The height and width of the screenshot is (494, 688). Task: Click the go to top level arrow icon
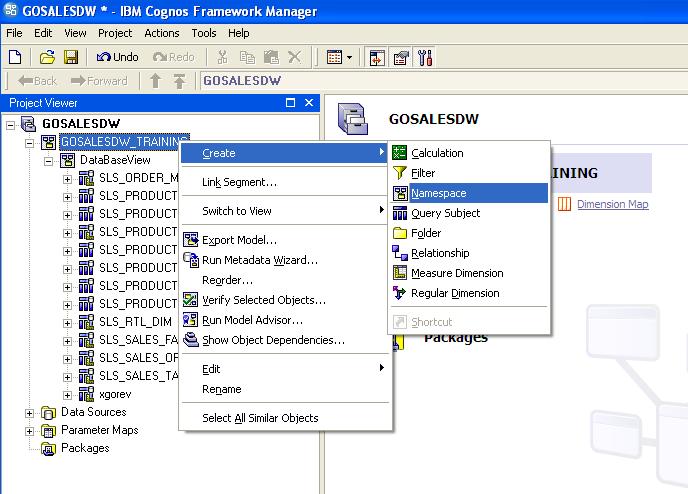click(179, 81)
